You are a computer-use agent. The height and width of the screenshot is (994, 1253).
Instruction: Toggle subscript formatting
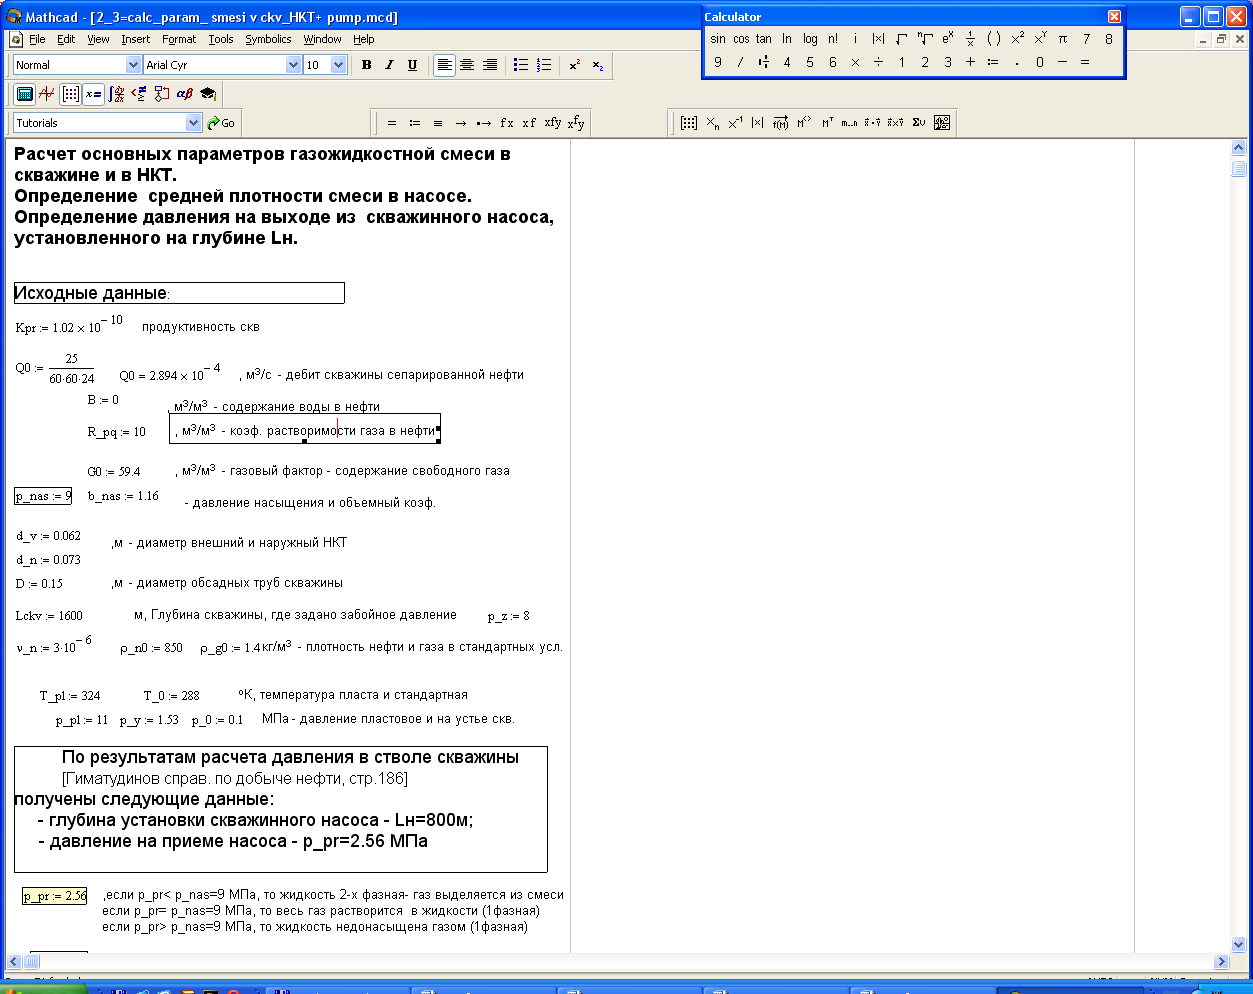(598, 65)
